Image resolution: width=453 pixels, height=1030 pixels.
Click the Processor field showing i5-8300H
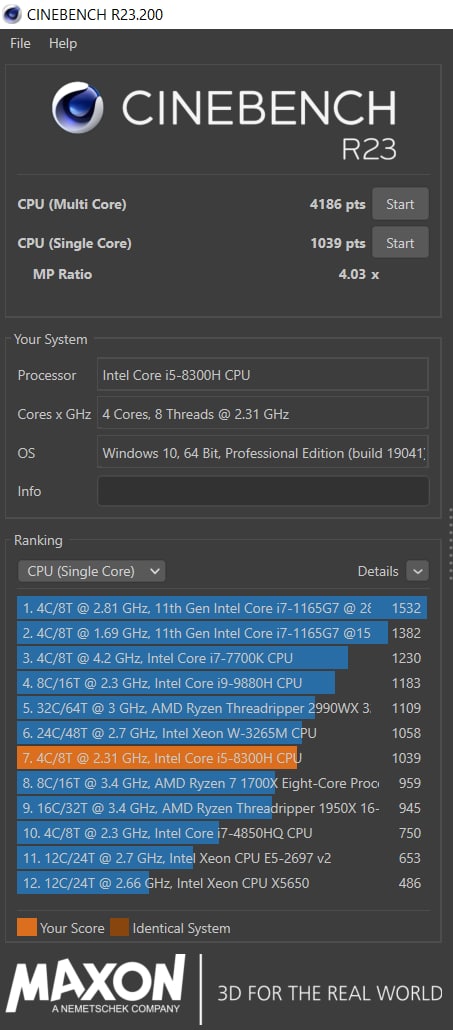[x=263, y=375]
